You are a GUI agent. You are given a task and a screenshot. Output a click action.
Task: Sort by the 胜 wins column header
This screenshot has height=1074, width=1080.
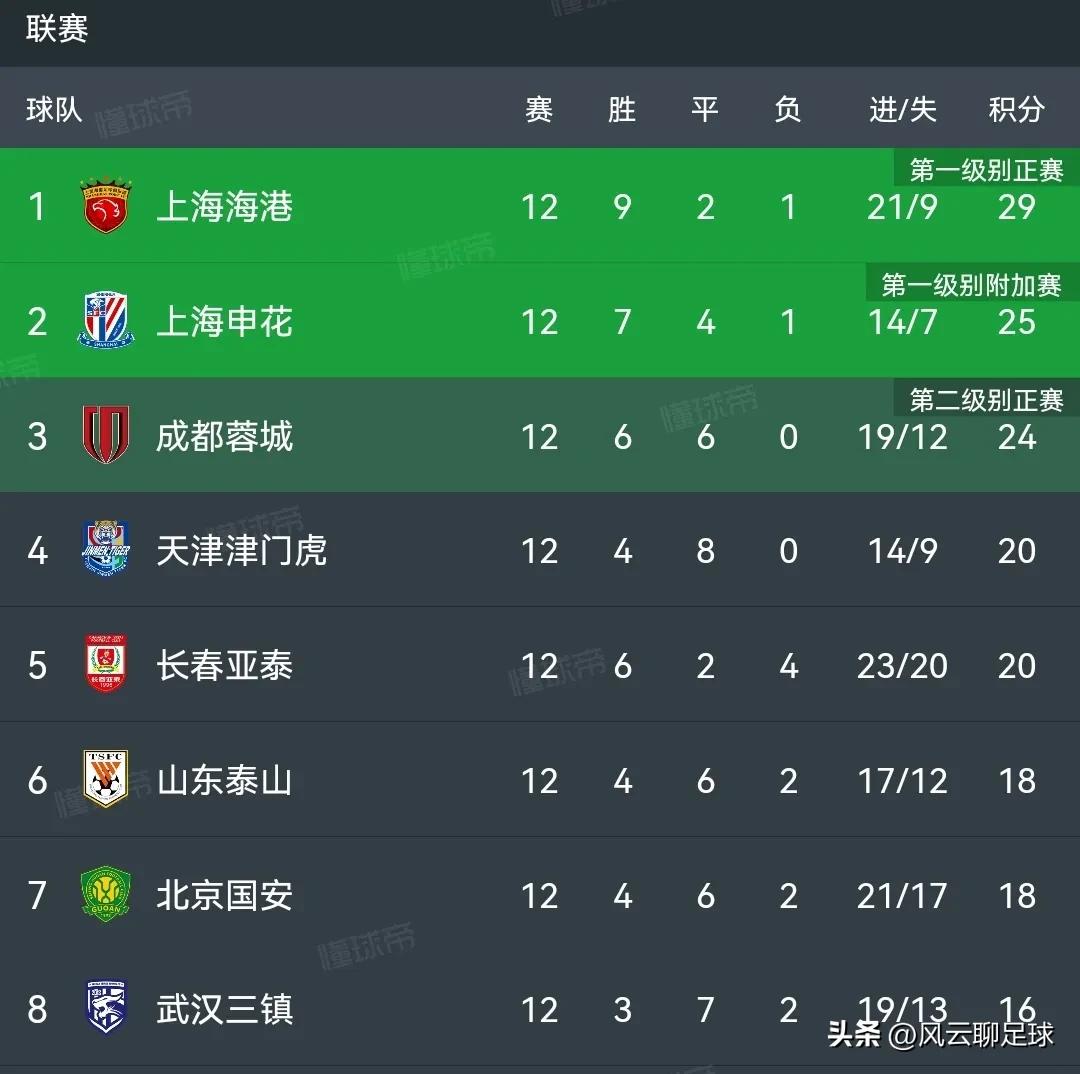(x=622, y=110)
